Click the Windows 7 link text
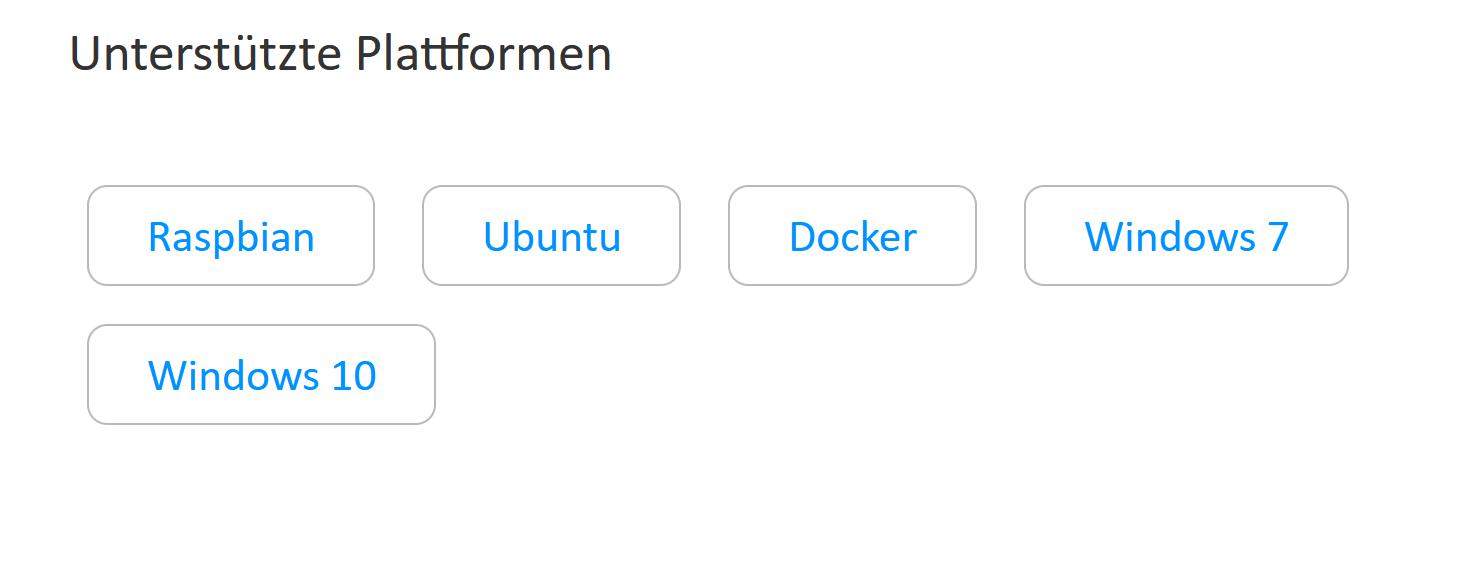Image resolution: width=1465 pixels, height=570 pixels. point(1186,237)
